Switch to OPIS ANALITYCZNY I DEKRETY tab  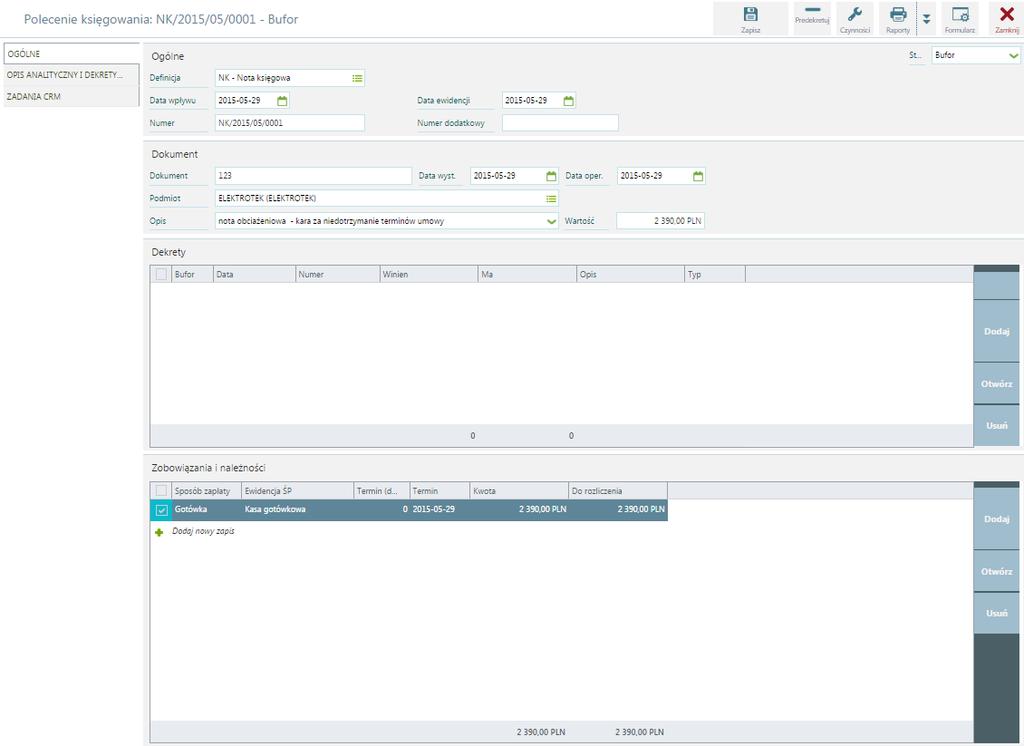(x=71, y=74)
